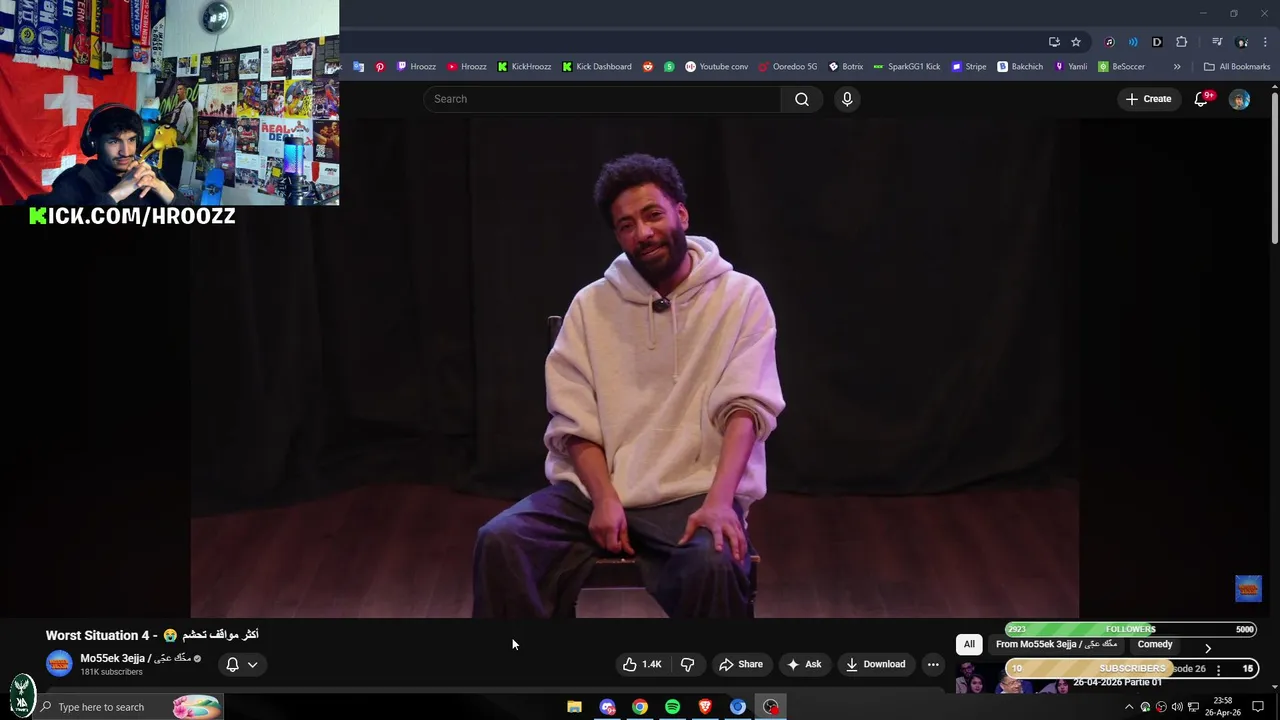Dislike the video with thumbs-down icon
This screenshot has width=1280, height=720.
tap(687, 664)
